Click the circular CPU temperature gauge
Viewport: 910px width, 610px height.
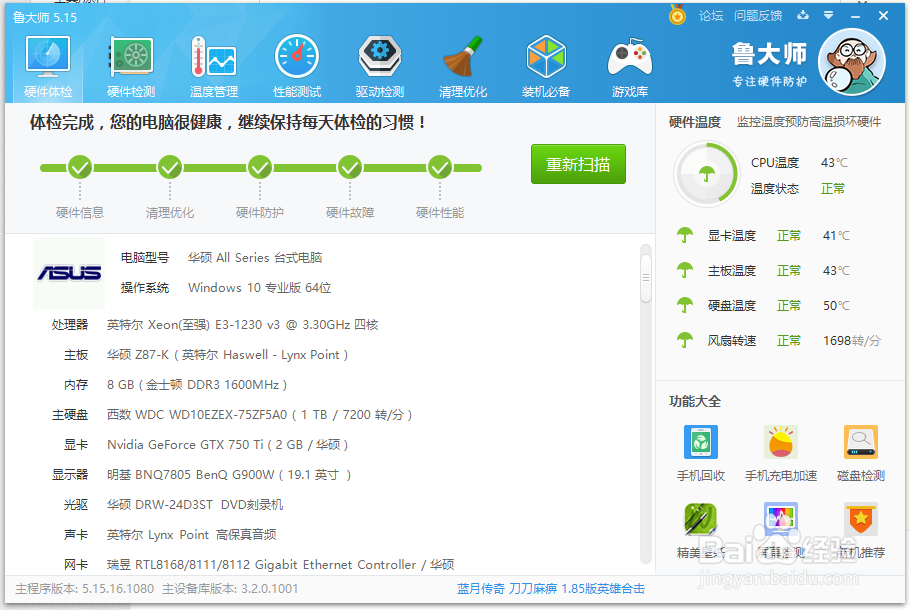point(707,172)
